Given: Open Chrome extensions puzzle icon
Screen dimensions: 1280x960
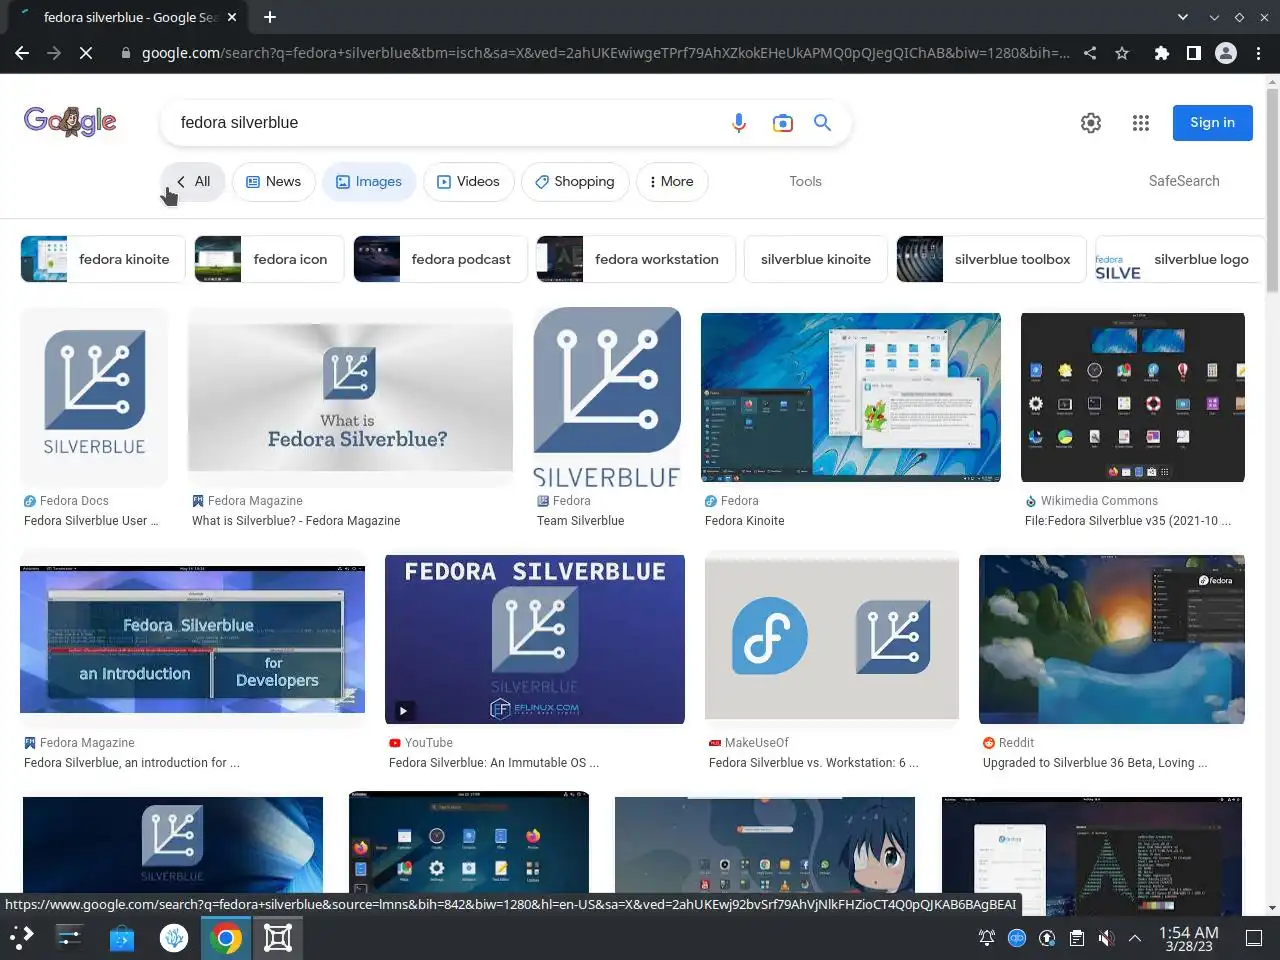Looking at the screenshot, I should tap(1162, 53).
